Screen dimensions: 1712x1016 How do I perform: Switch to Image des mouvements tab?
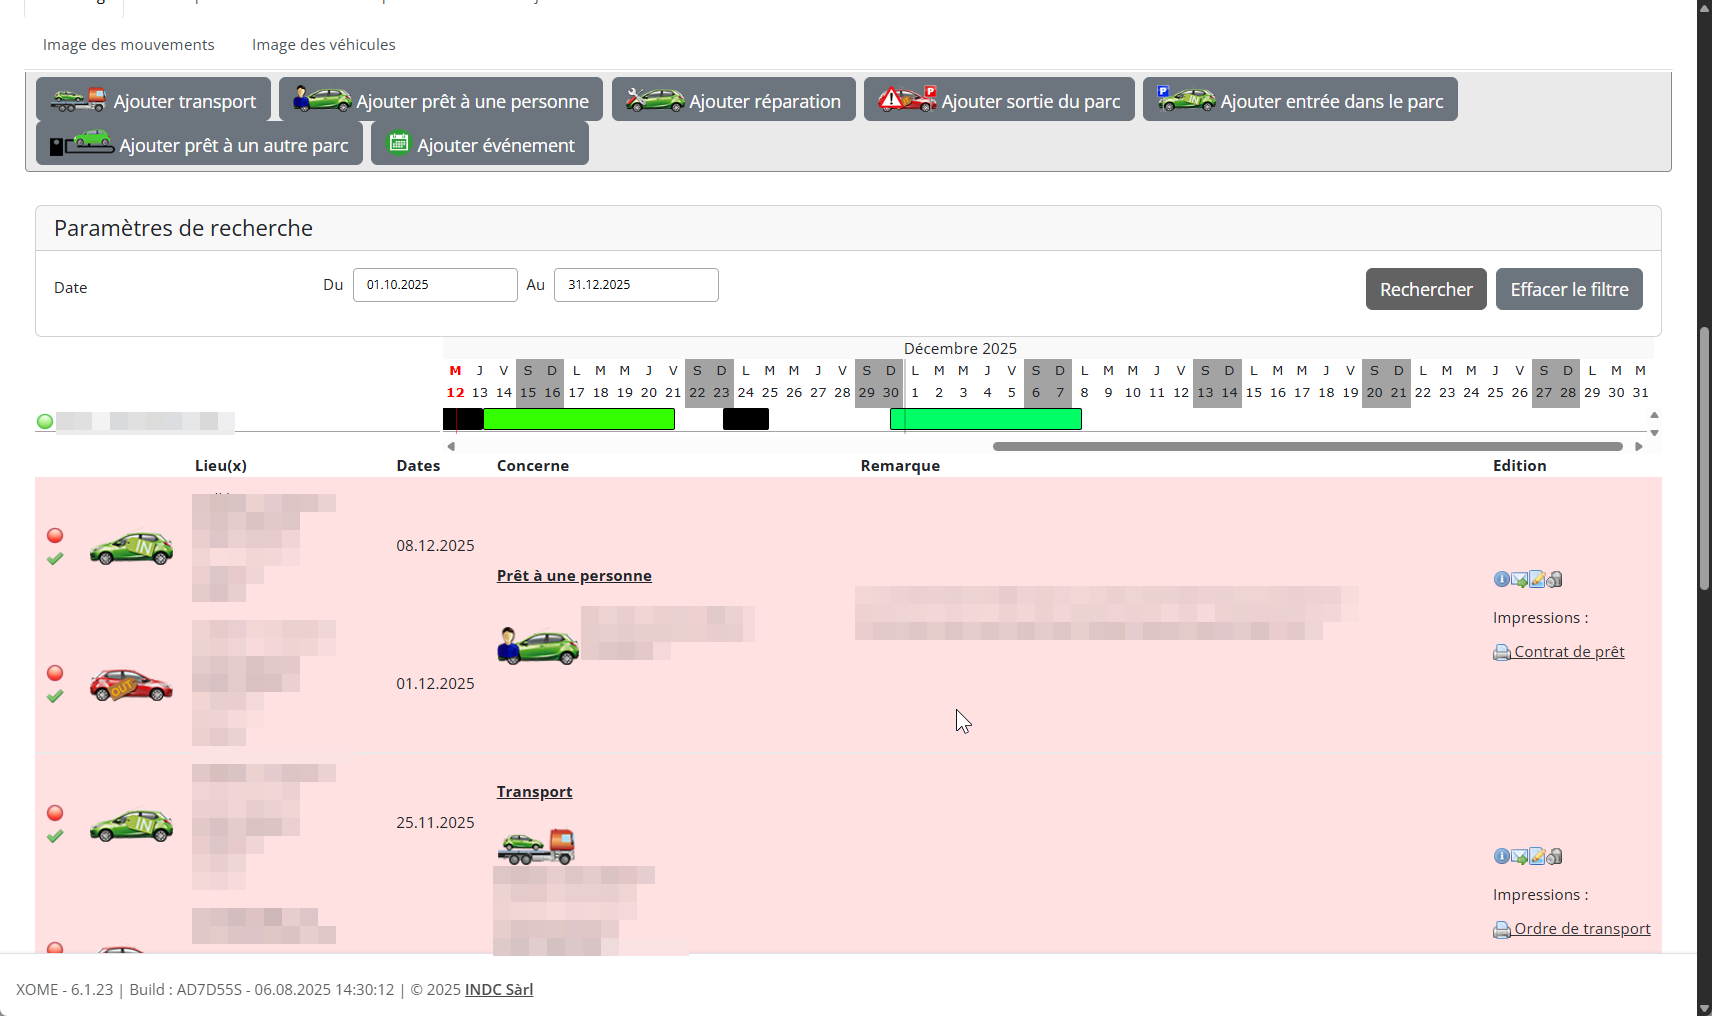pos(128,45)
